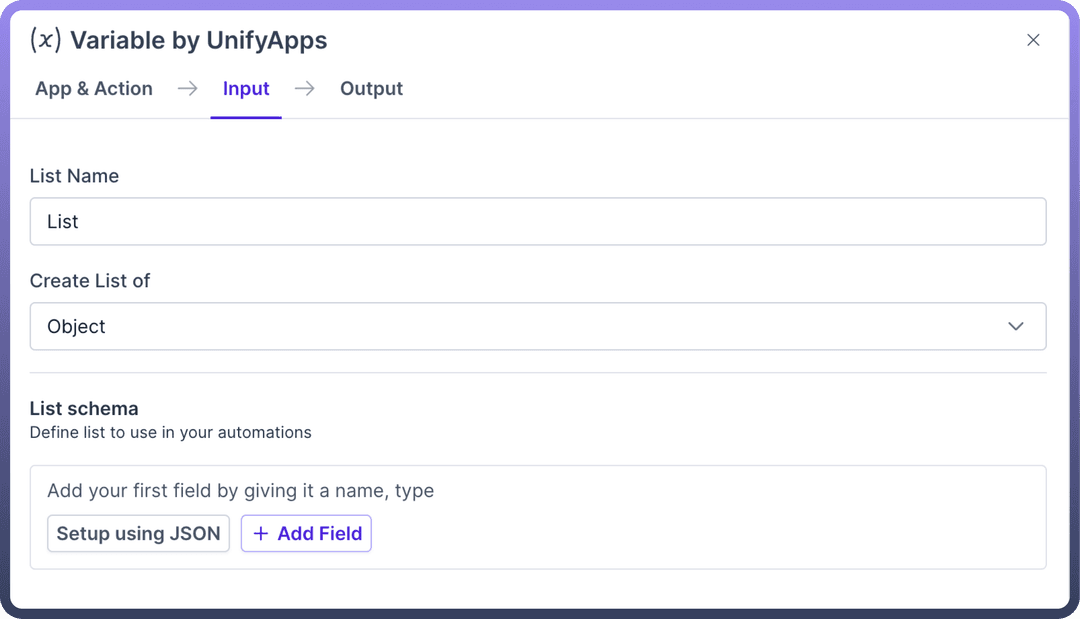Click the chevron in the Object dropdown

pyautogui.click(x=1016, y=327)
